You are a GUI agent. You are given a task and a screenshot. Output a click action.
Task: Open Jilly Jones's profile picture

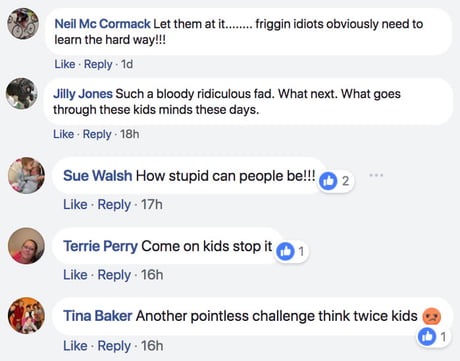[x=22, y=94]
